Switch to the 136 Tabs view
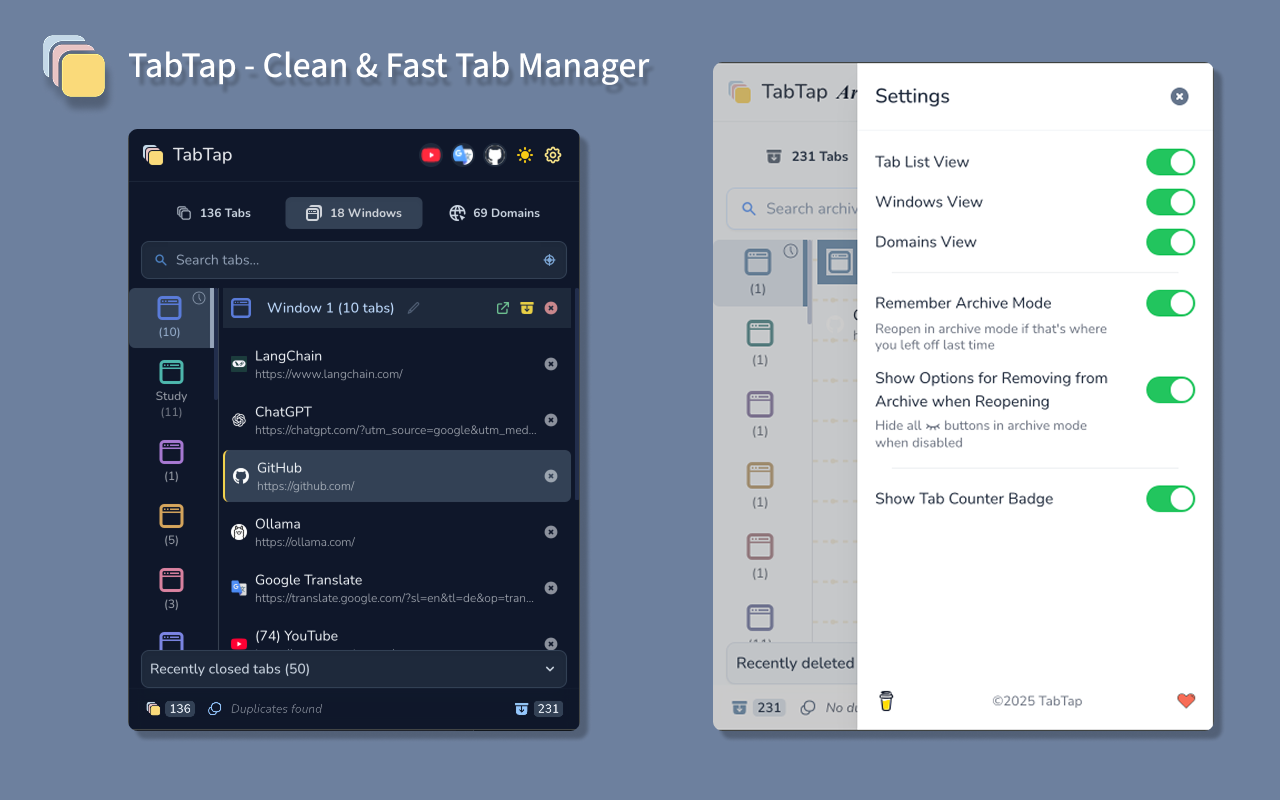 click(x=214, y=212)
